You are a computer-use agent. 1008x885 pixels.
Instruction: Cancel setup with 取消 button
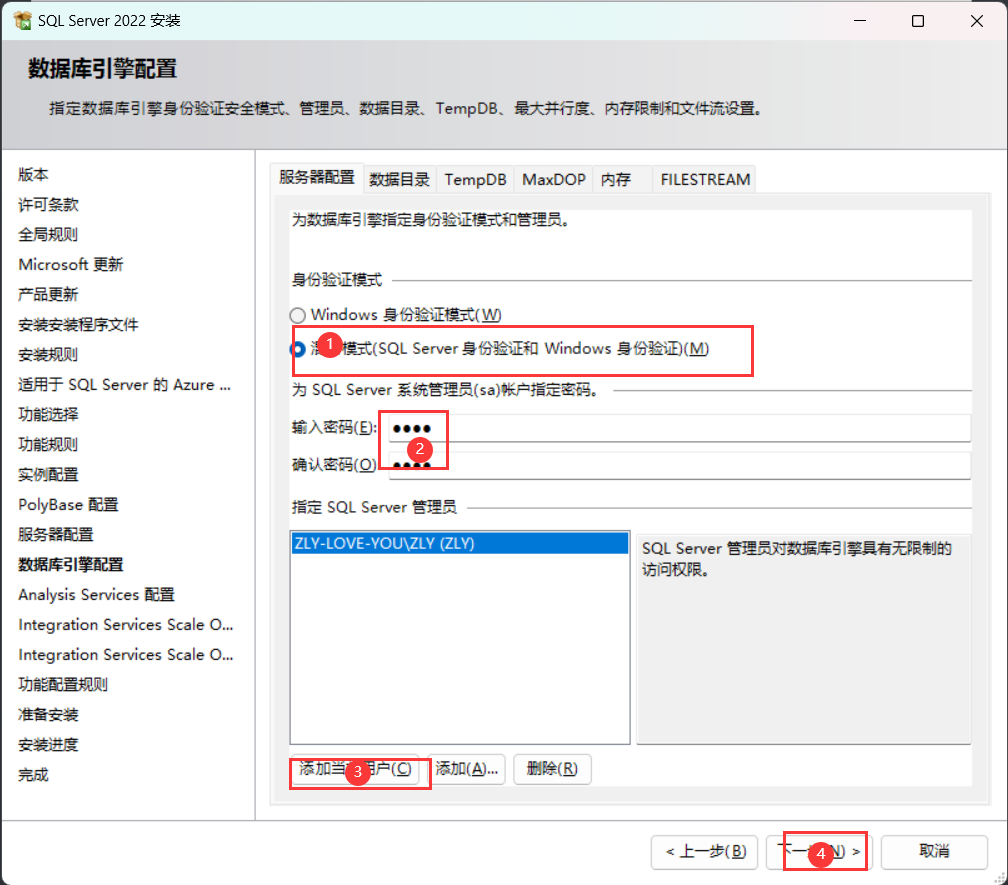934,852
